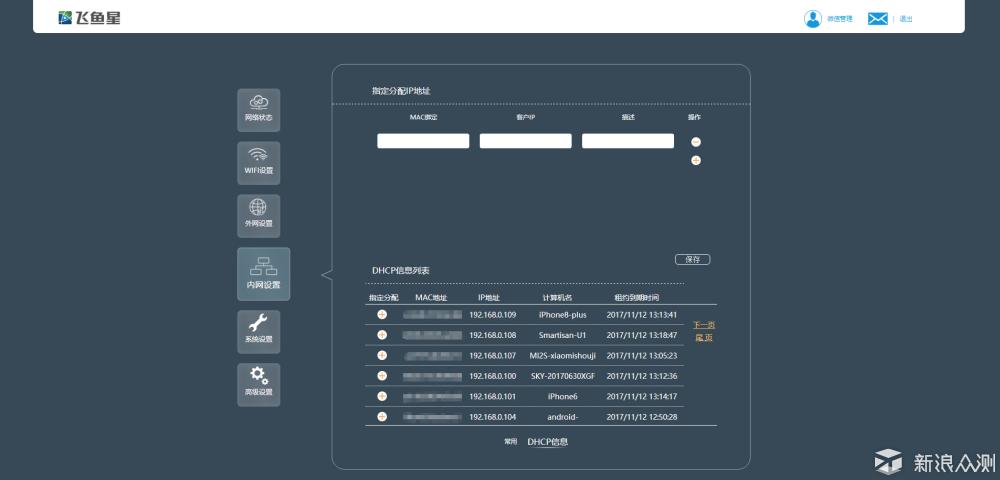Click the envelope message icon

pyautogui.click(x=877, y=19)
